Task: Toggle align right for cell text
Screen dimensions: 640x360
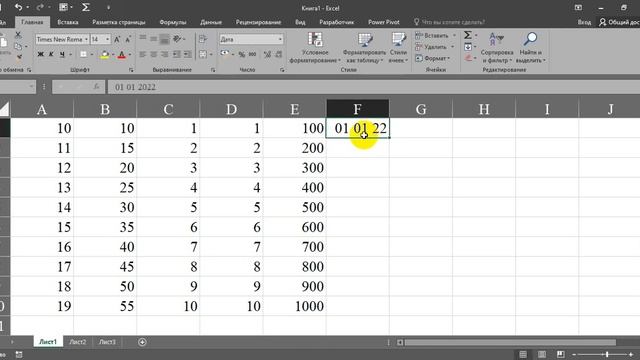Action: 164,54
